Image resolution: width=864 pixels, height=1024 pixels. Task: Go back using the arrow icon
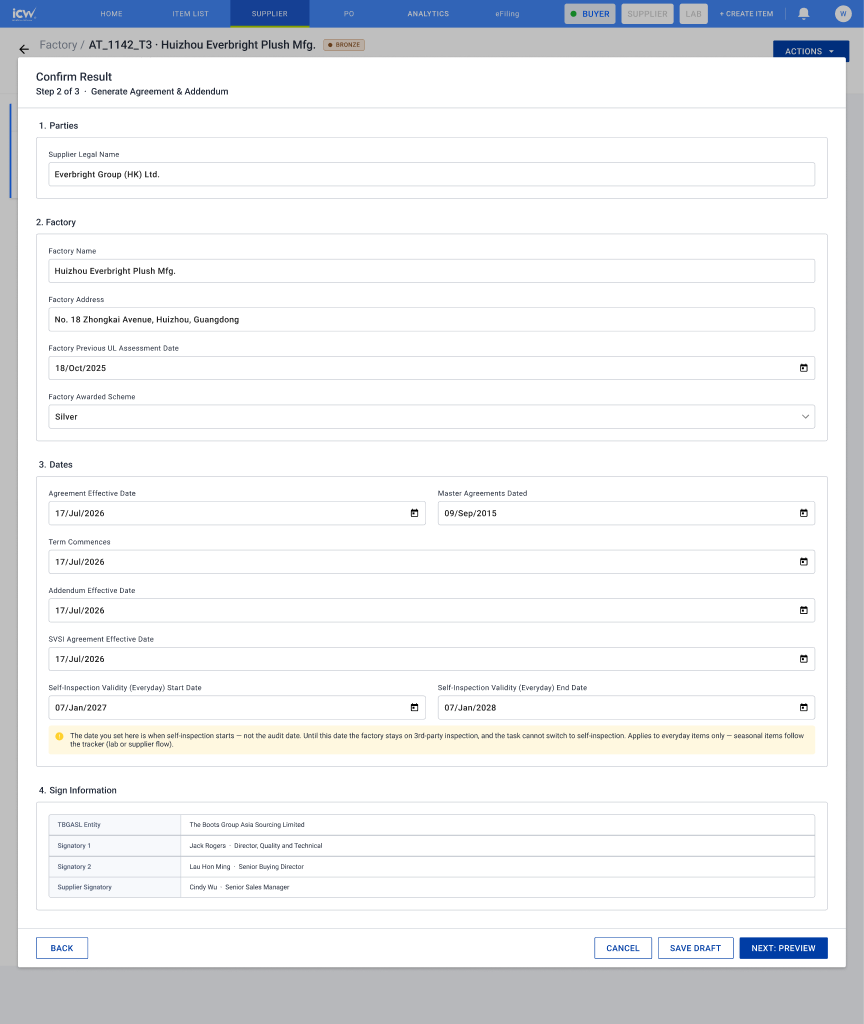point(24,49)
